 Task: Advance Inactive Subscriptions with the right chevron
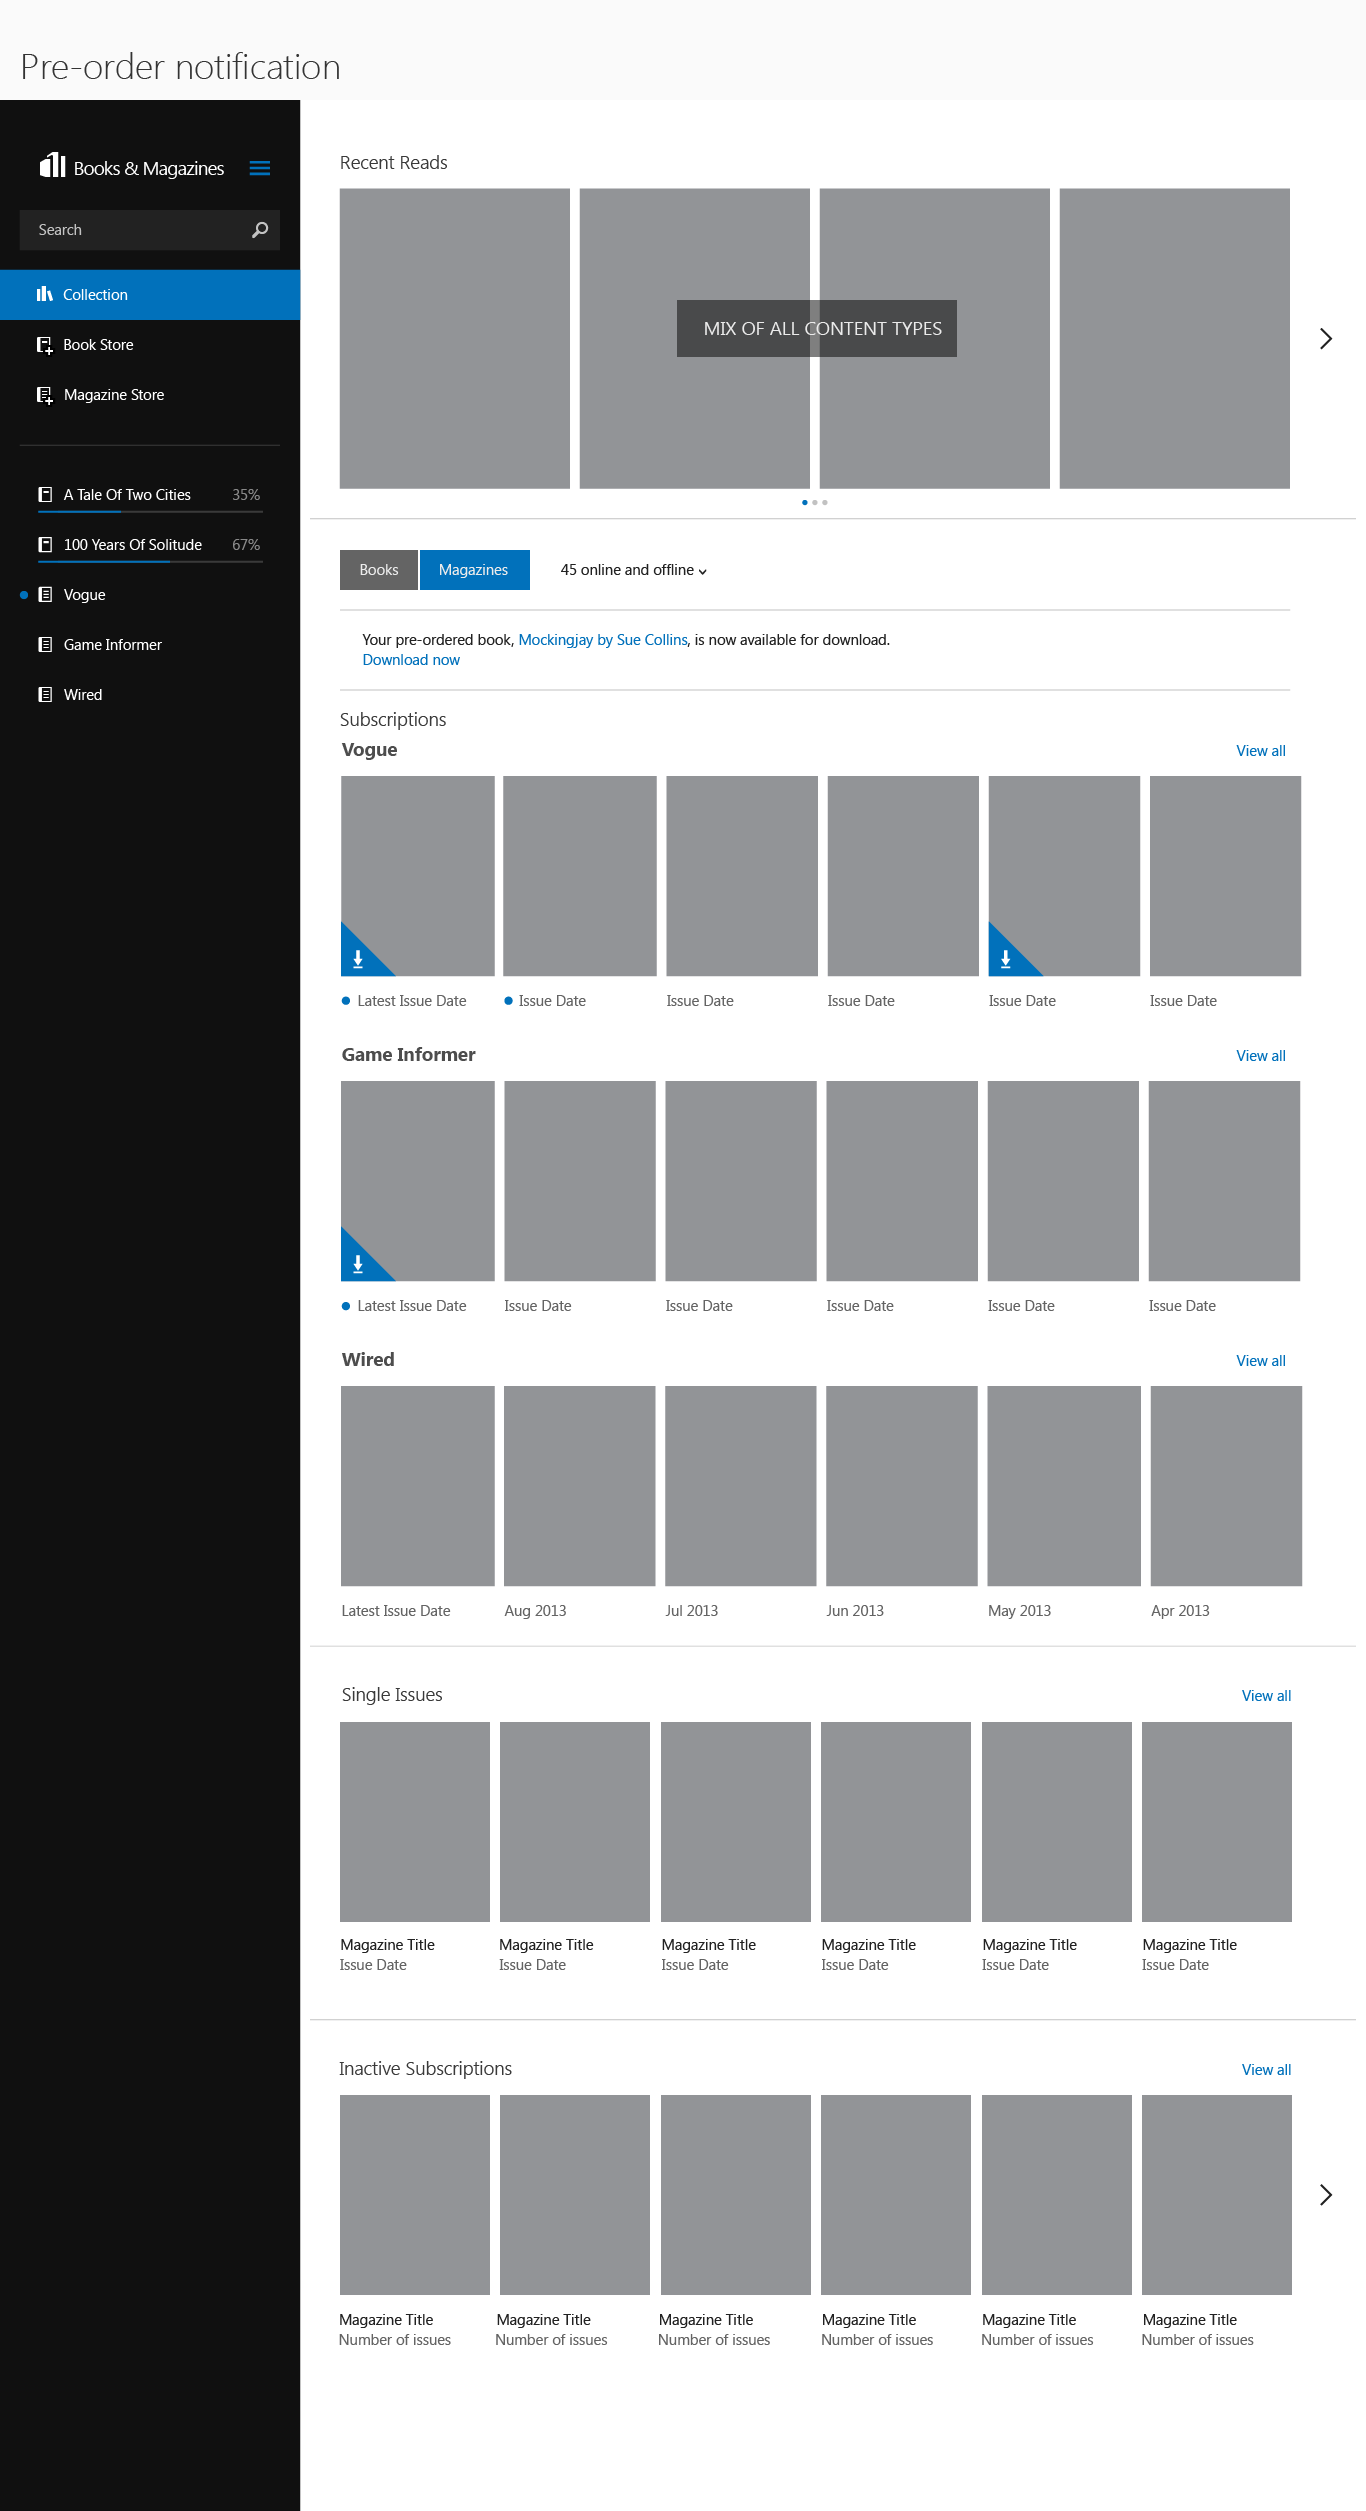pos(1326,2194)
